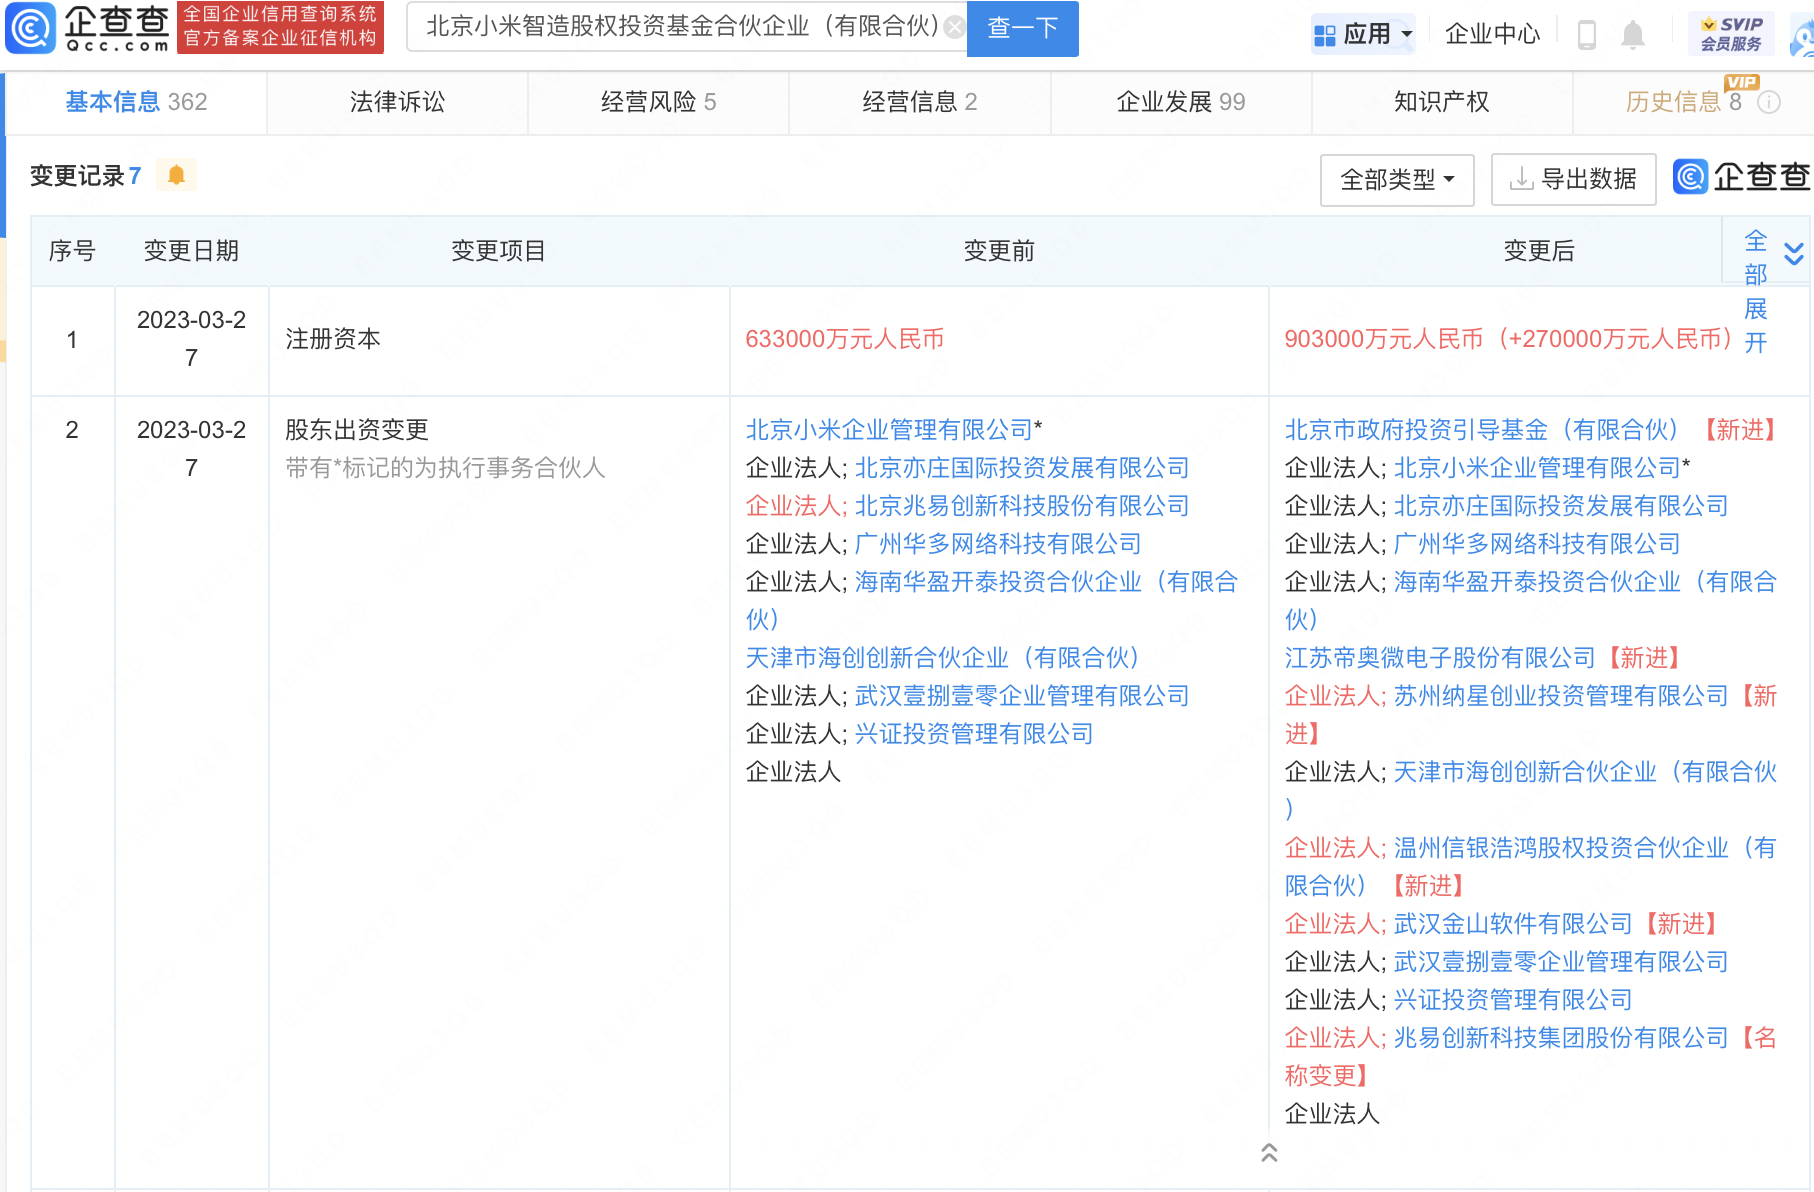Open 武汉金山软件有限公司 link

click(x=1512, y=924)
